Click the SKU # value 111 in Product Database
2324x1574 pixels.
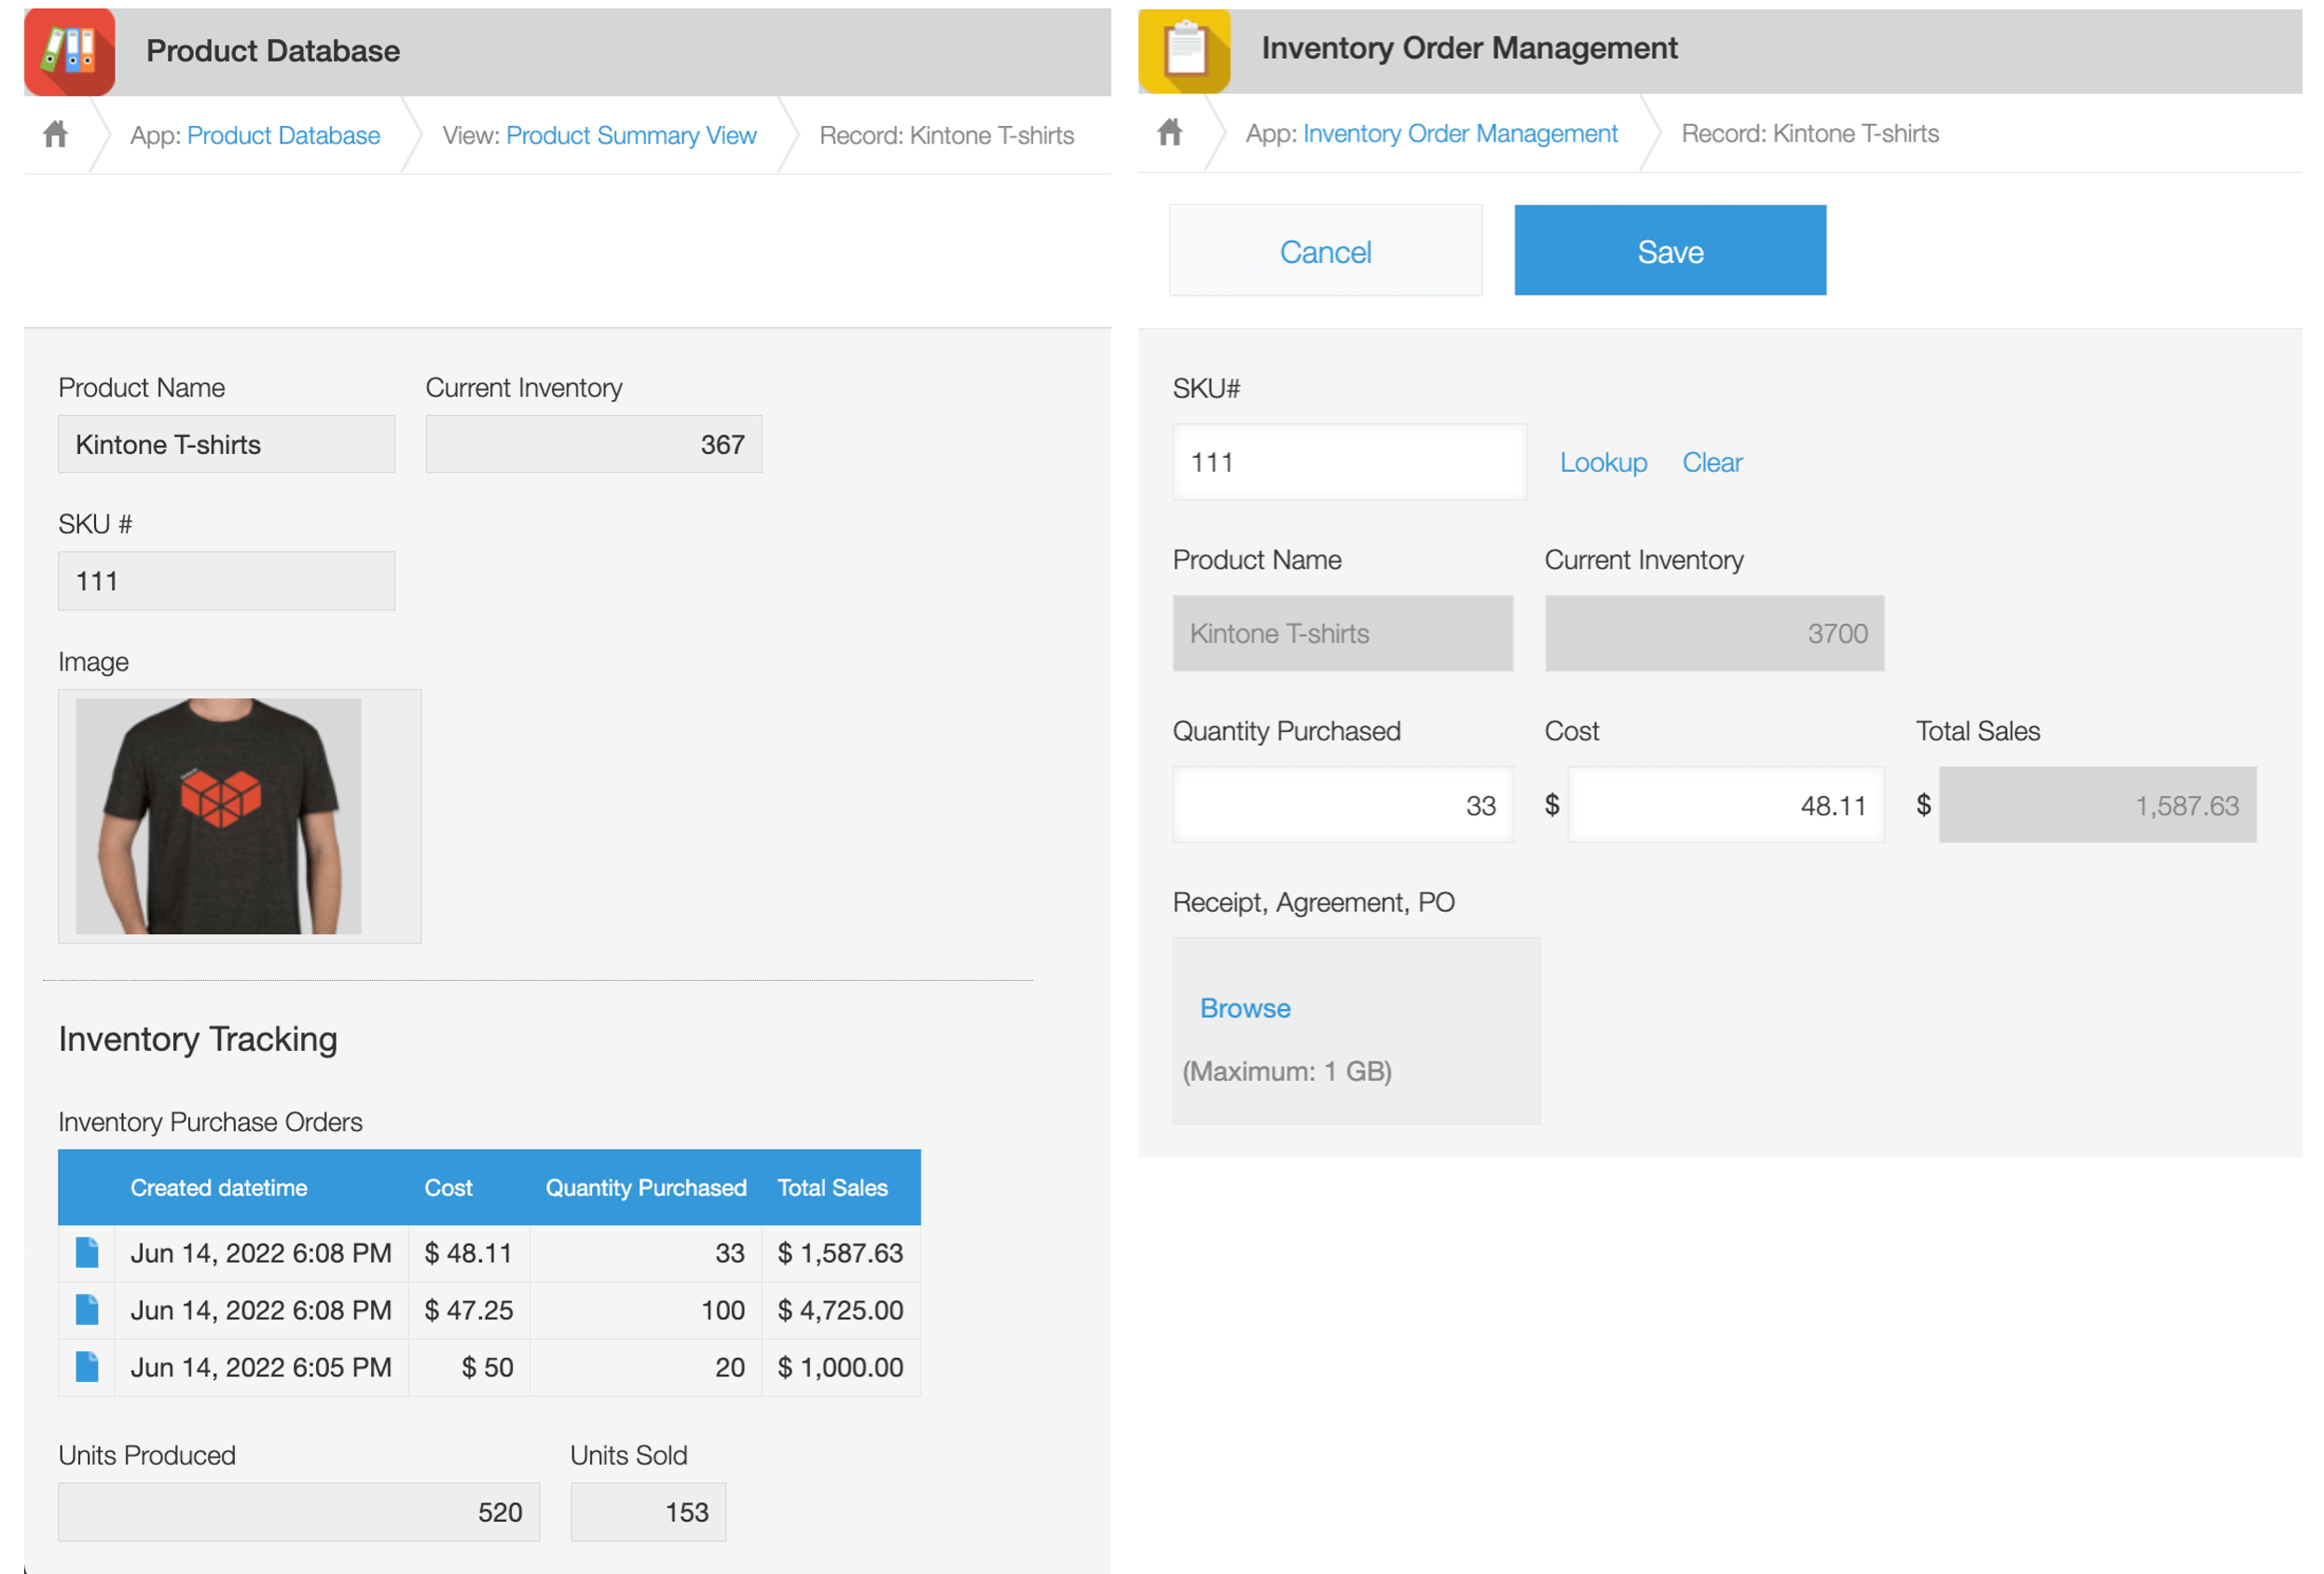[226, 581]
